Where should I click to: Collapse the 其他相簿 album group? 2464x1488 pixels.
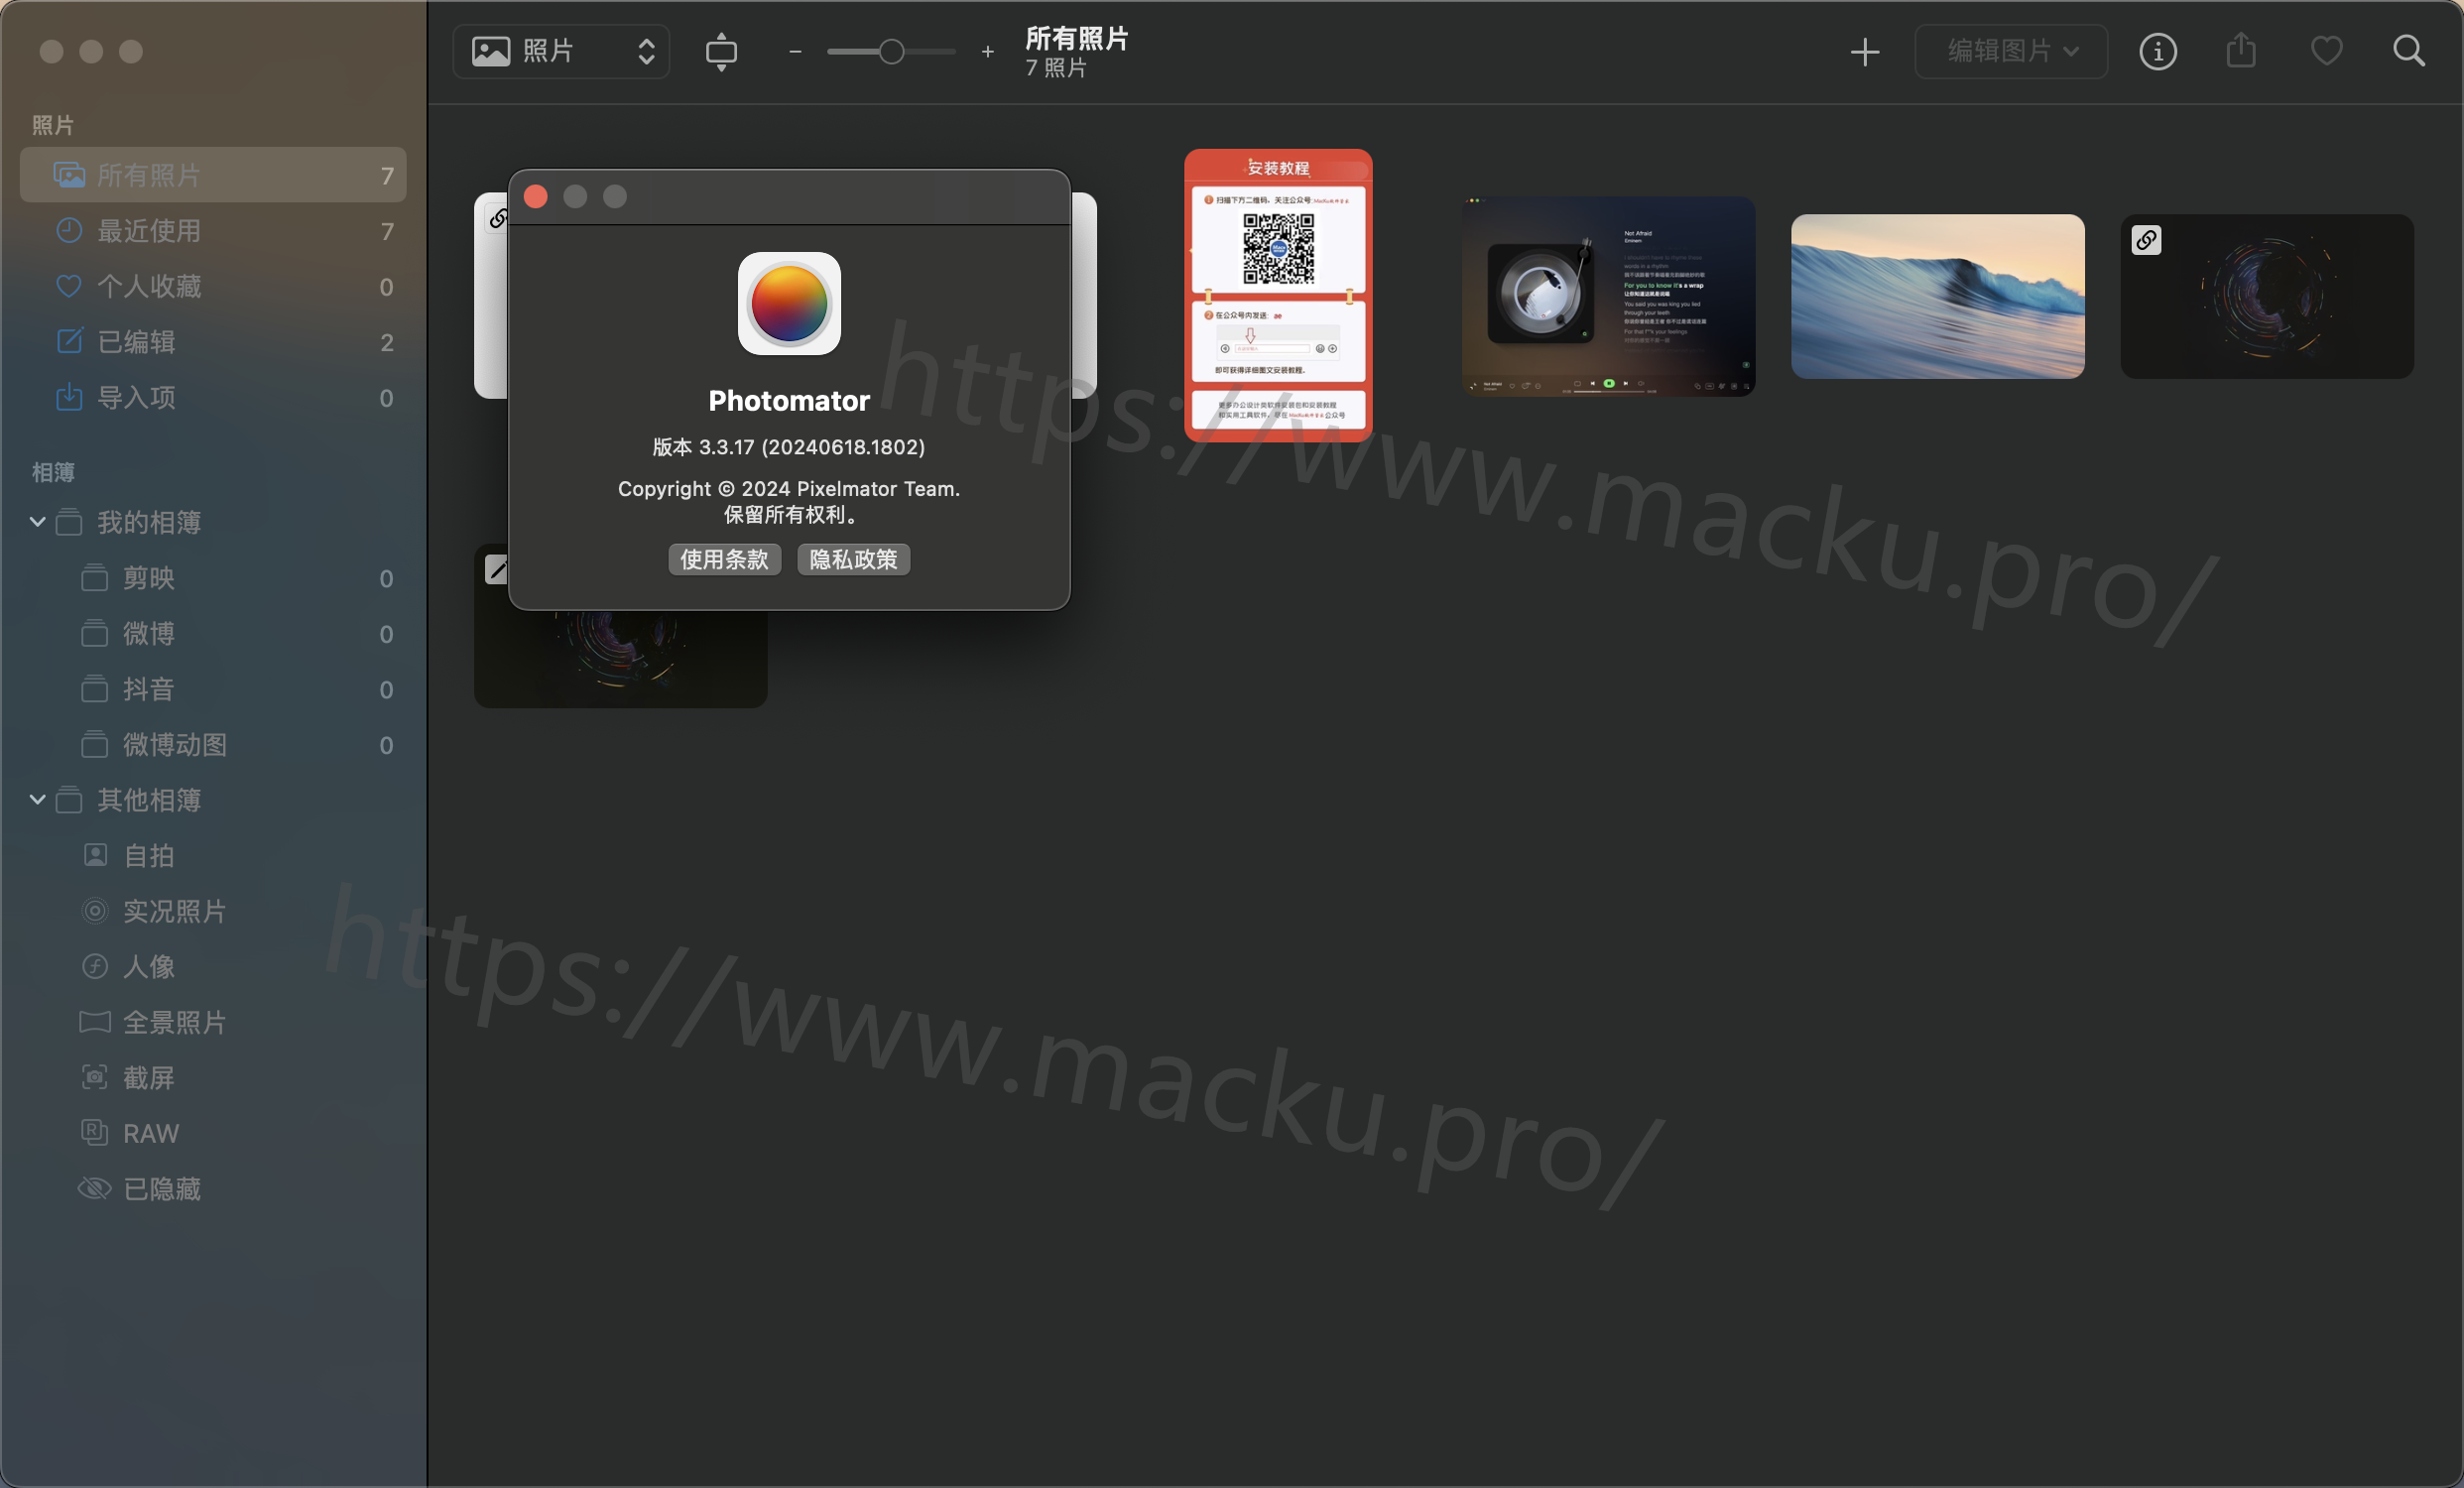(x=37, y=799)
